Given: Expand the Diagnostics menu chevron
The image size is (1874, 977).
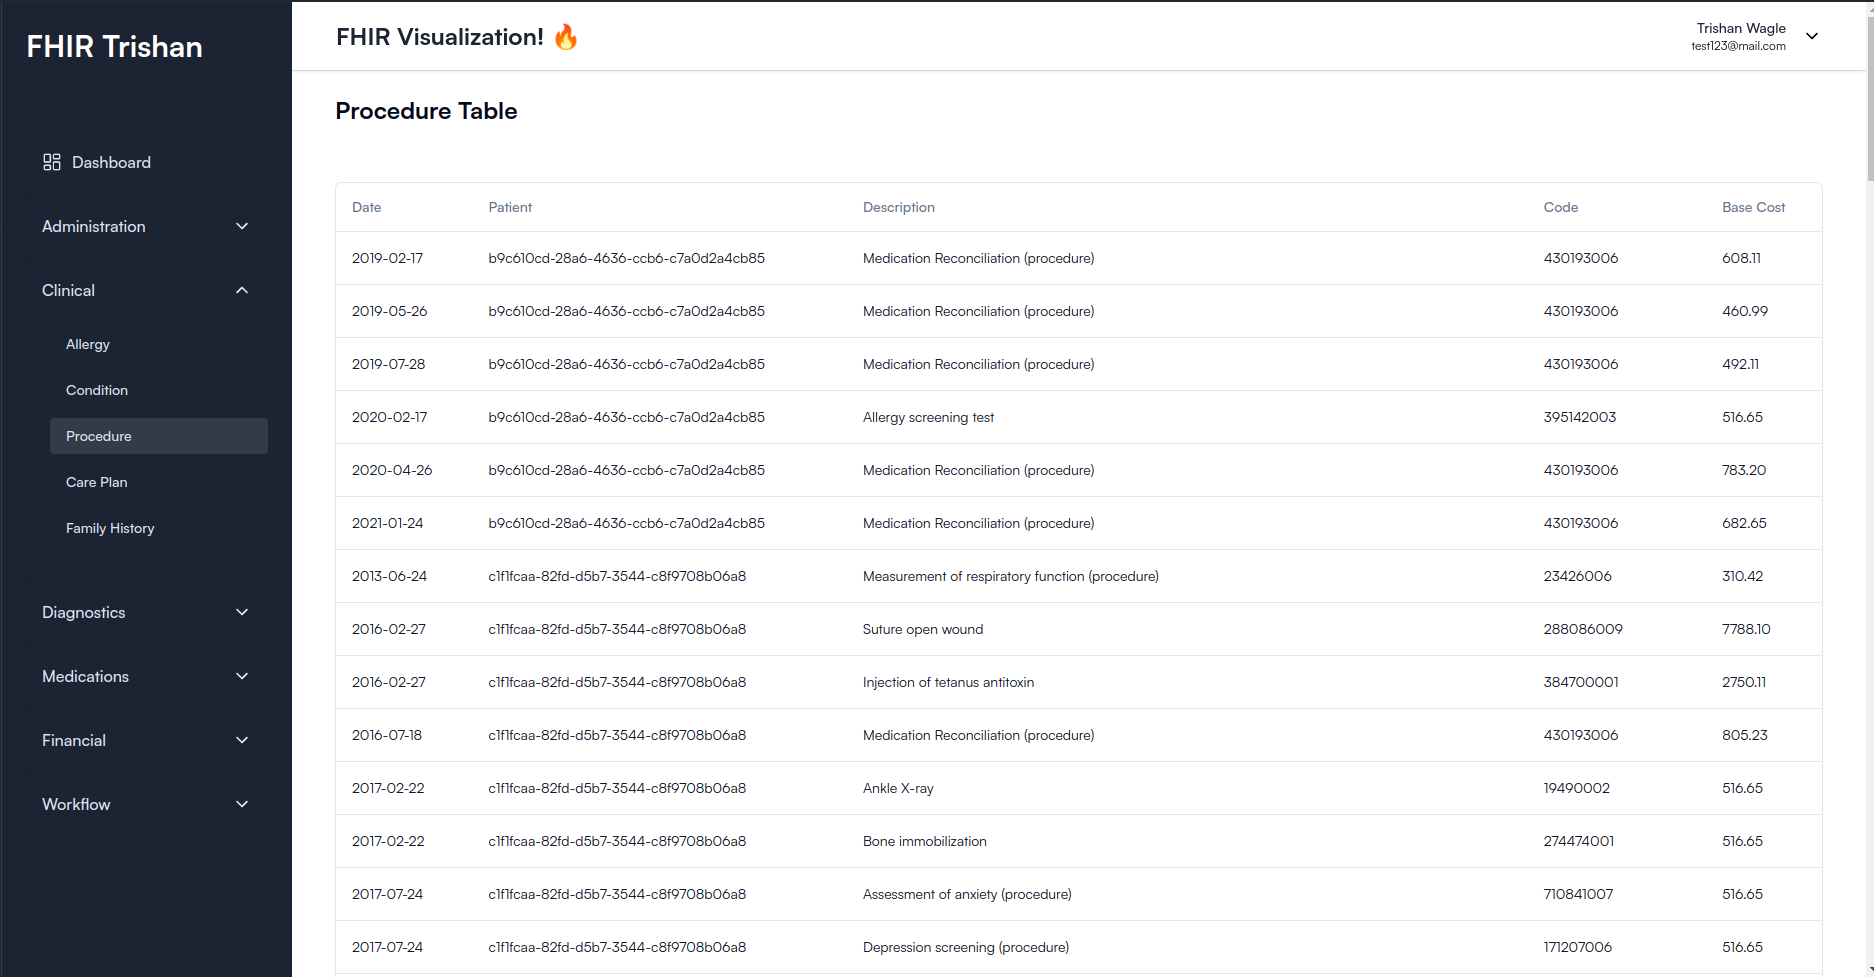Looking at the screenshot, I should pos(242,612).
